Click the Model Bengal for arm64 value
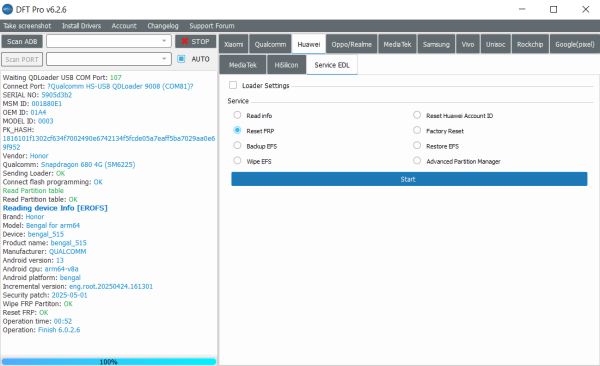 [53, 225]
